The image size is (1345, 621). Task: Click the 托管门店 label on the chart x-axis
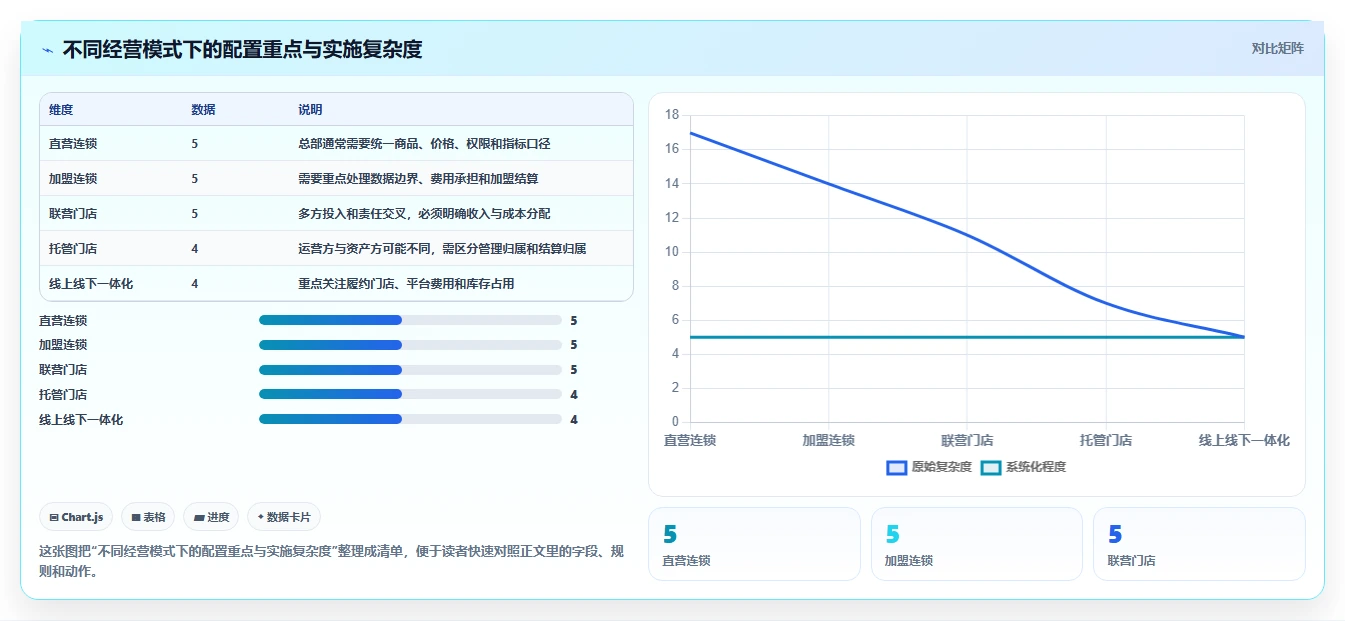1106,441
